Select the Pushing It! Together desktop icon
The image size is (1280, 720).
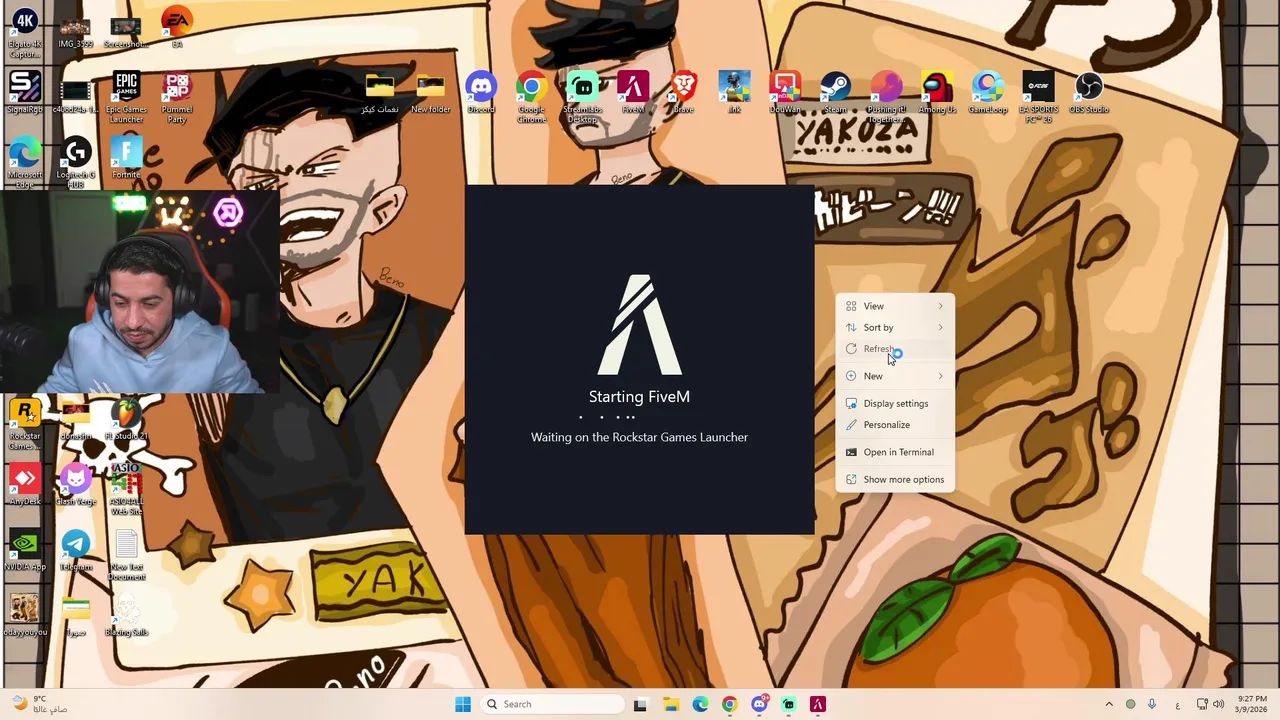click(886, 96)
